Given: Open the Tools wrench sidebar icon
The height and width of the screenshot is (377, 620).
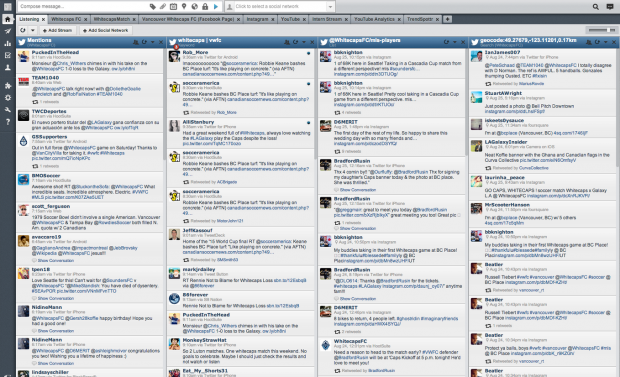Looking at the screenshot, I should coord(7,110).
